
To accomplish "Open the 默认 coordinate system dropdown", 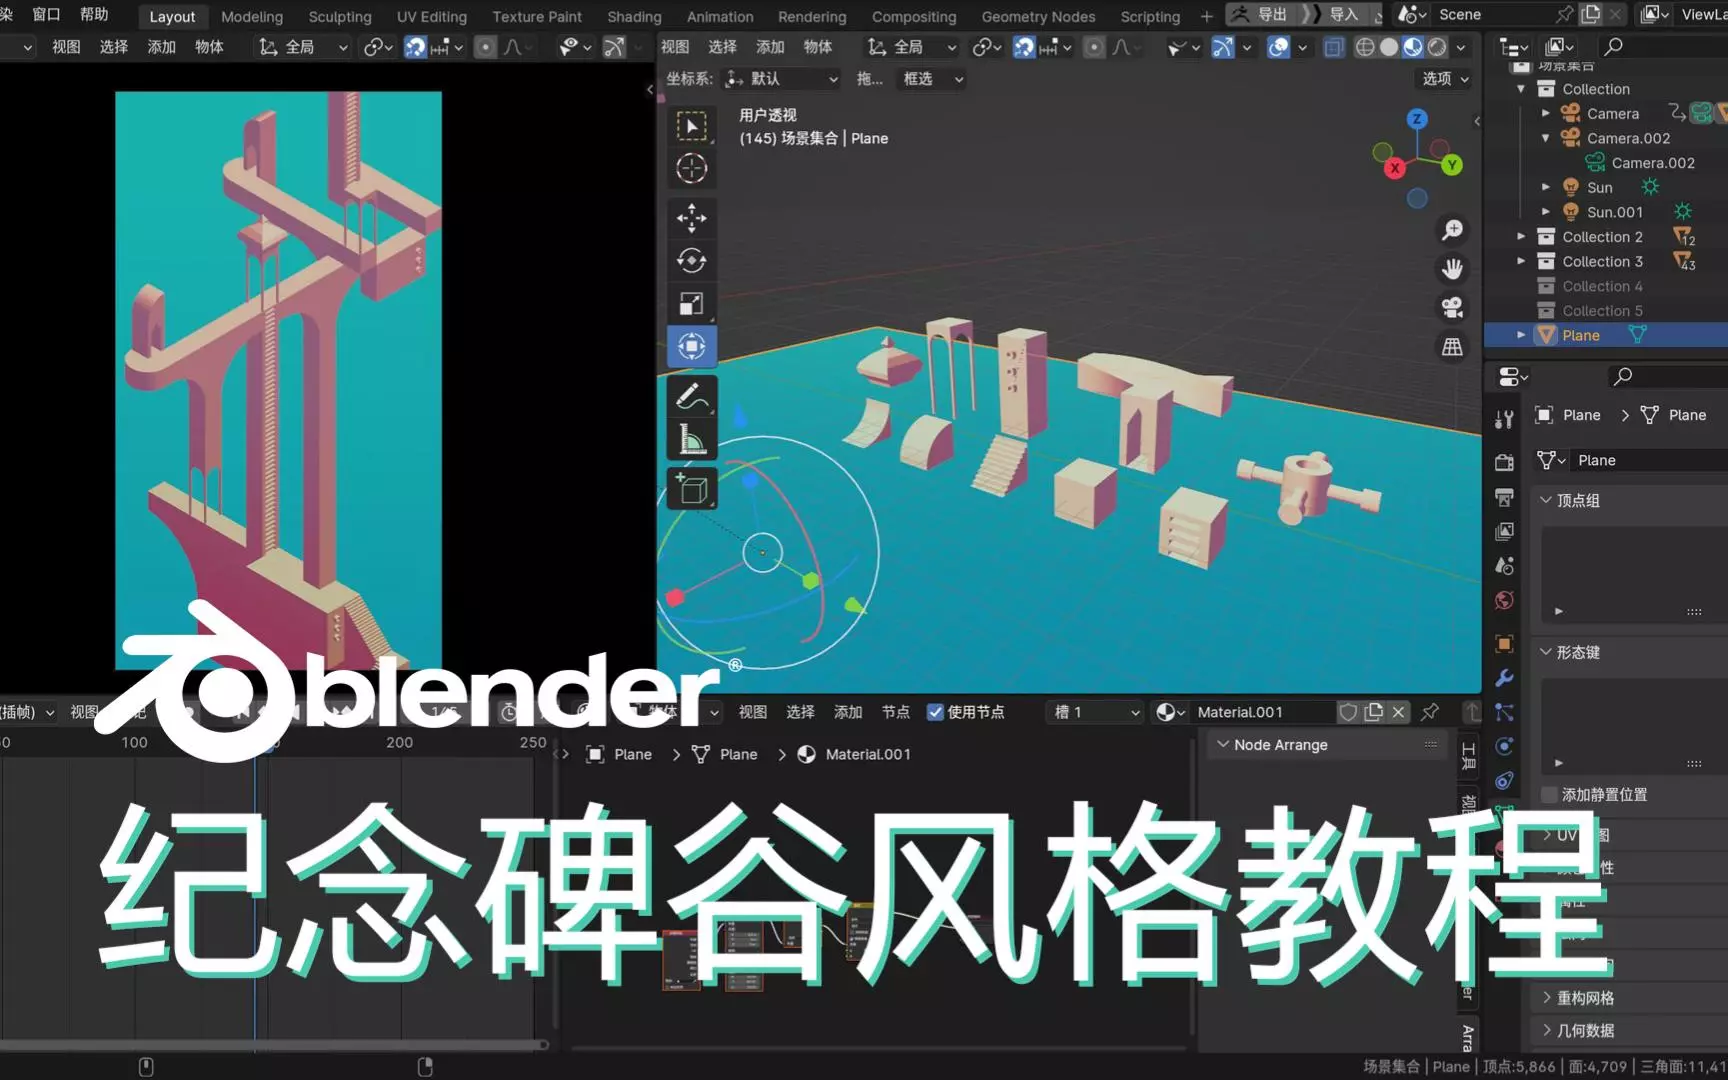I will tap(781, 79).
